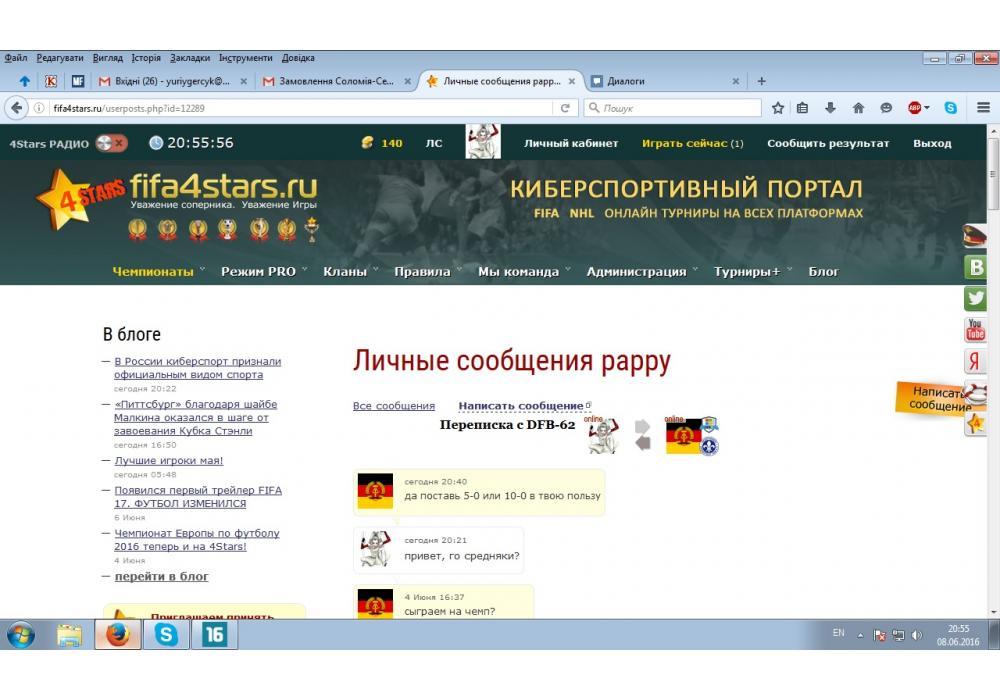Open the Firefox hamburger menu
The image size is (1000, 700).
click(983, 108)
